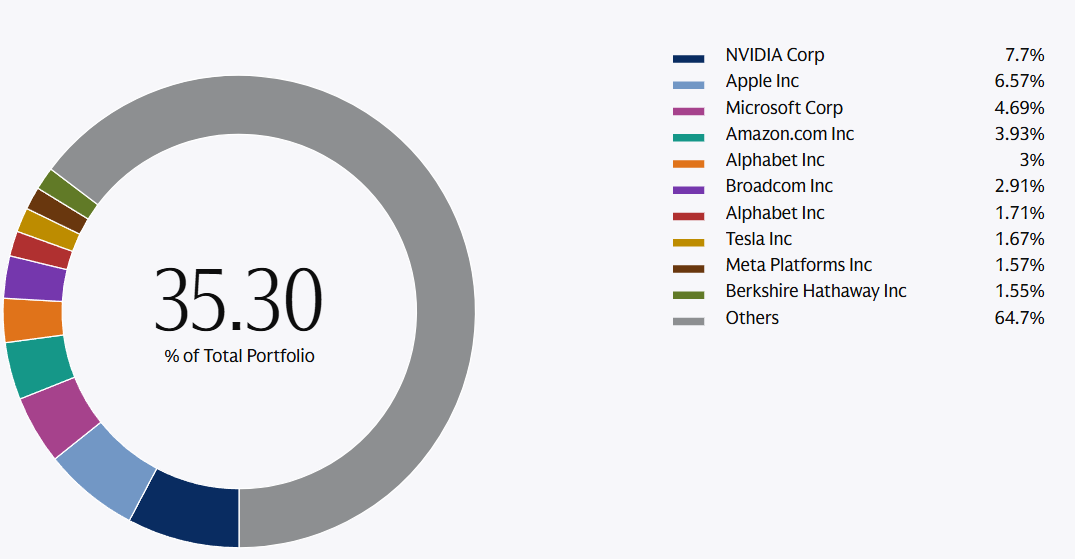
Task: Select the magenta Microsoft donut slice
Action: pyautogui.click(x=59, y=417)
